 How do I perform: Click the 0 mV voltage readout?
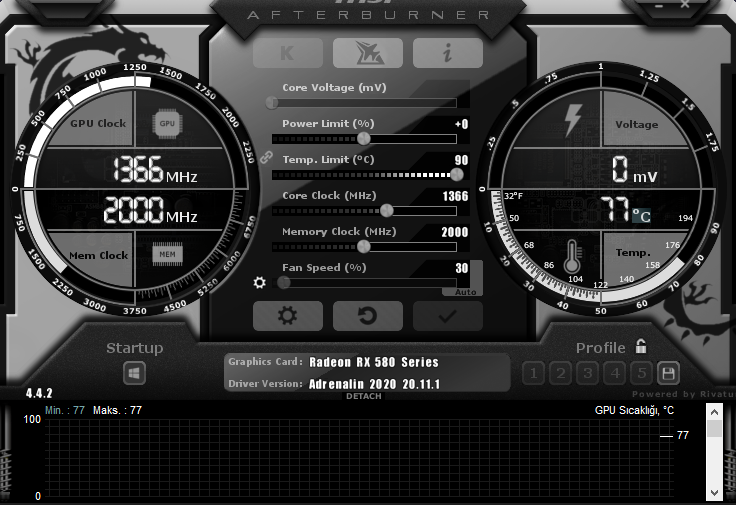pos(634,169)
